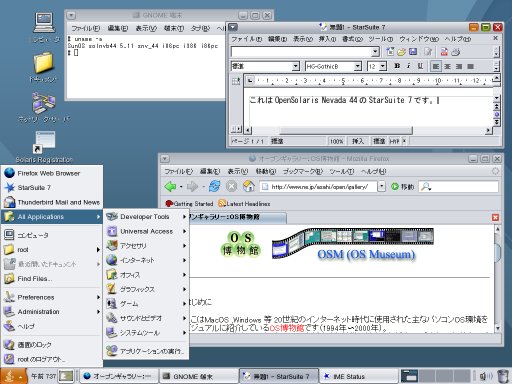Click Italic button in StarSuite toolbar

pyautogui.click(x=409, y=66)
